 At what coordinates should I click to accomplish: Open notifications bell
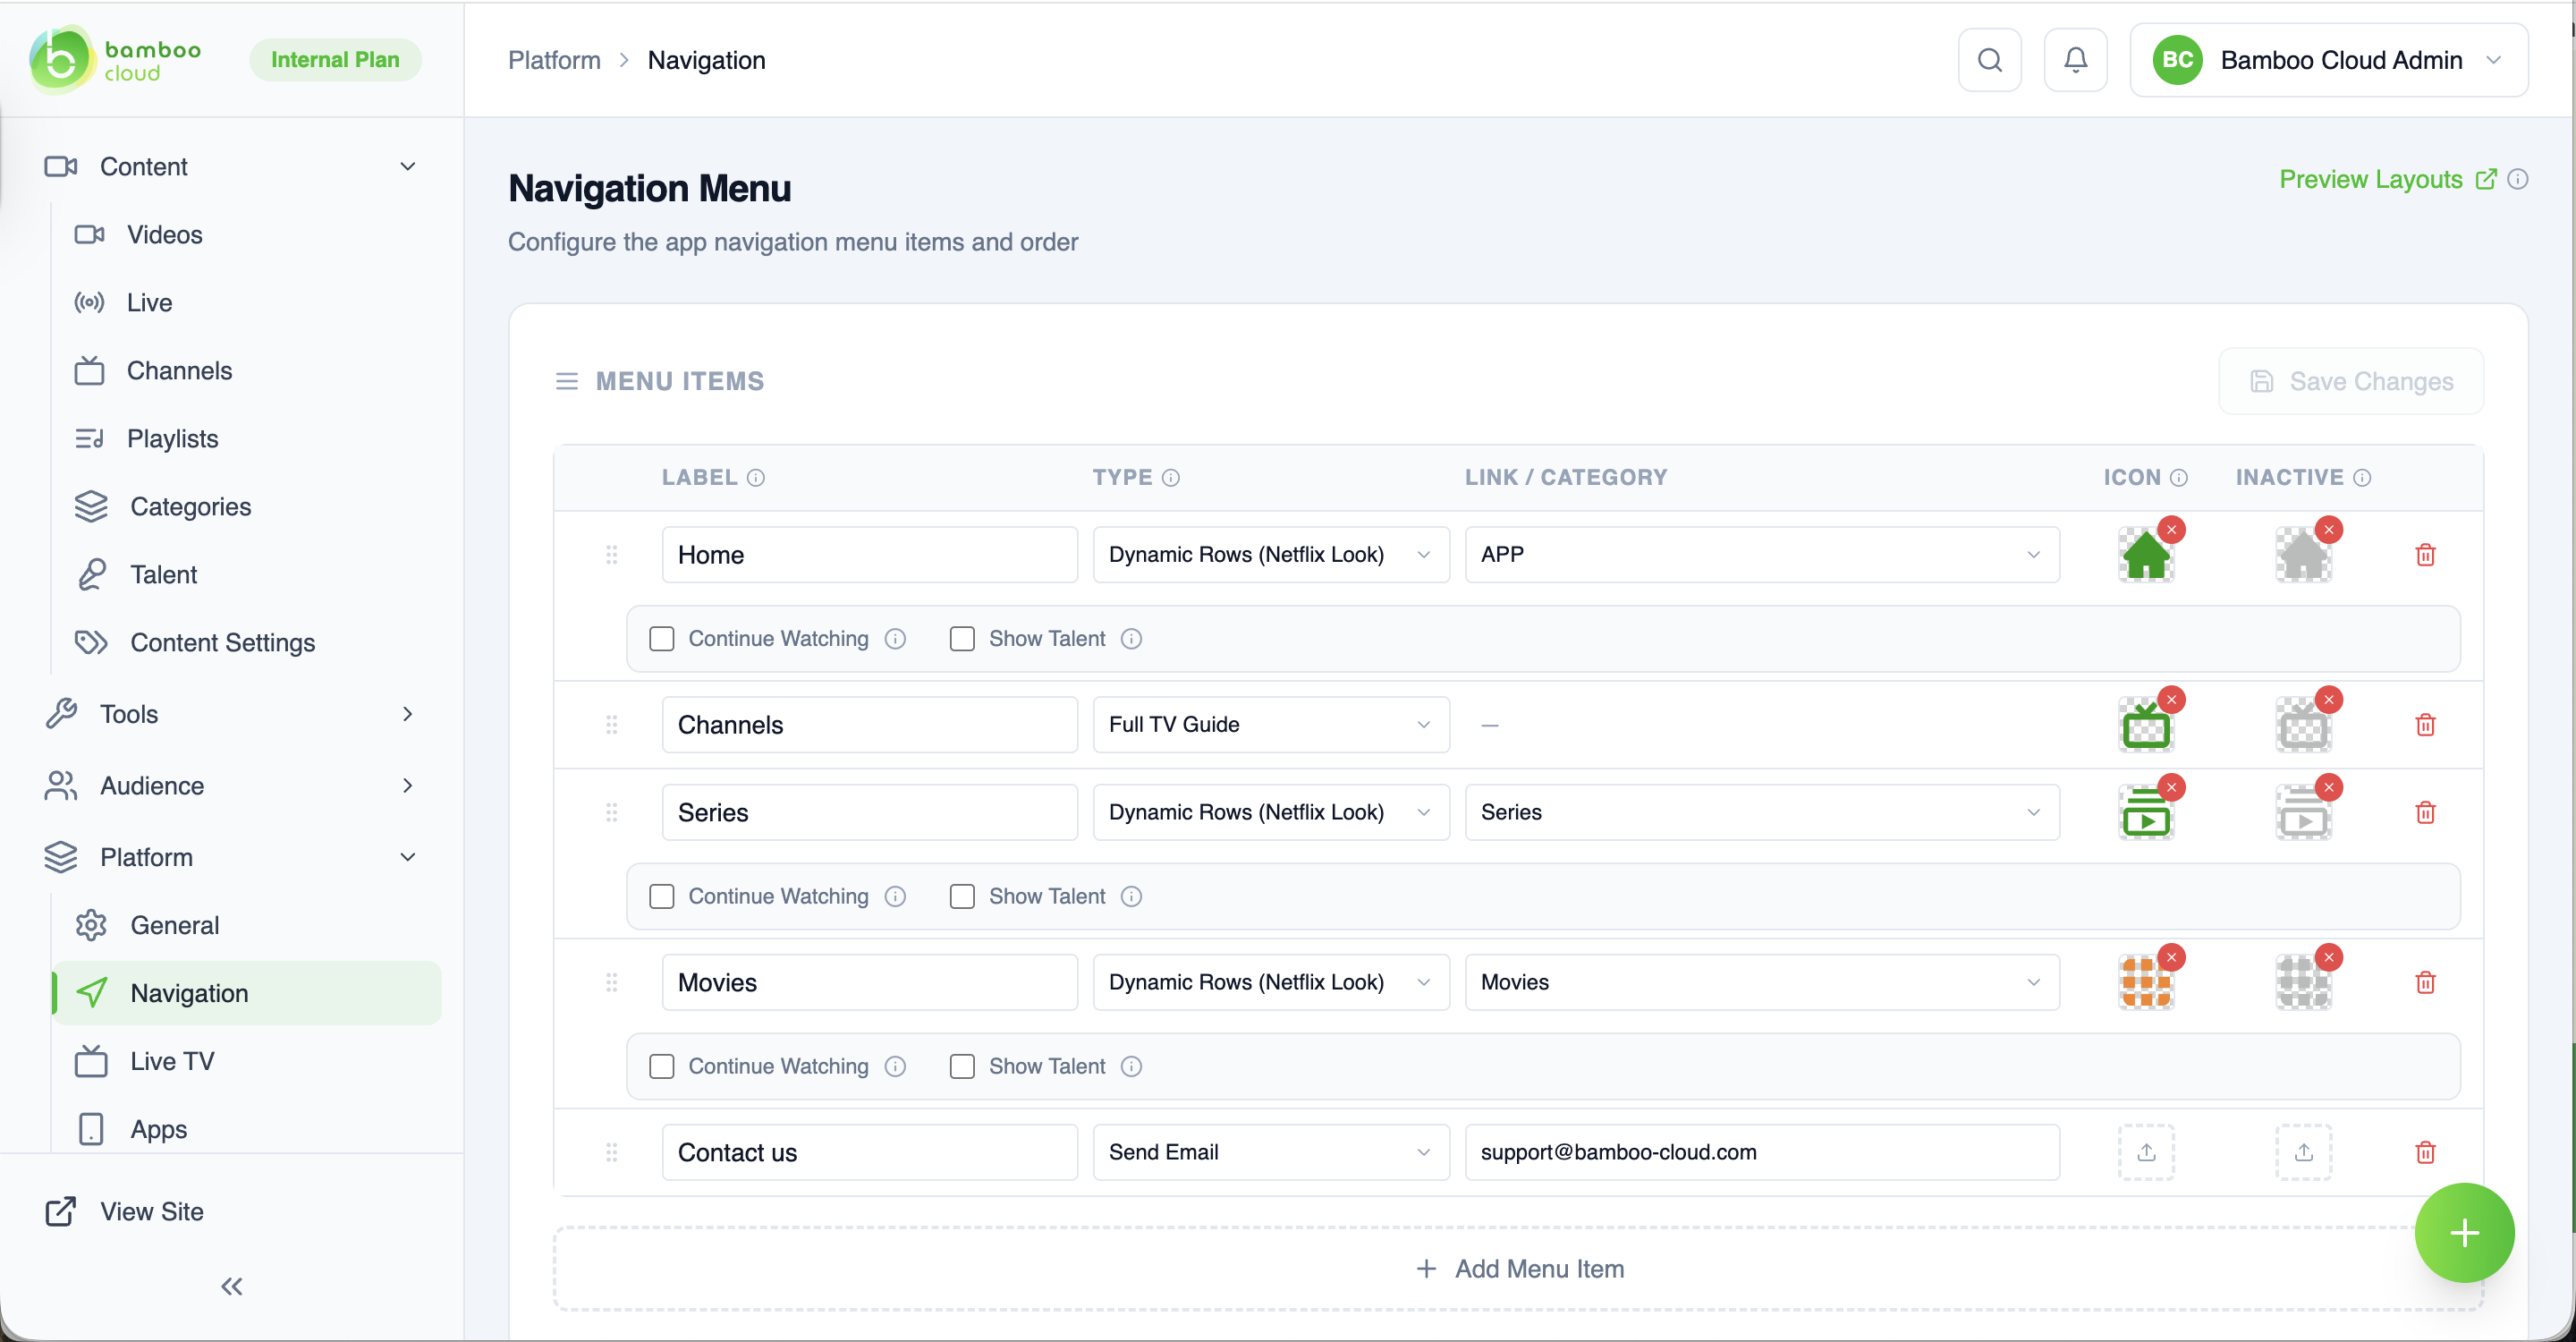coord(2075,60)
